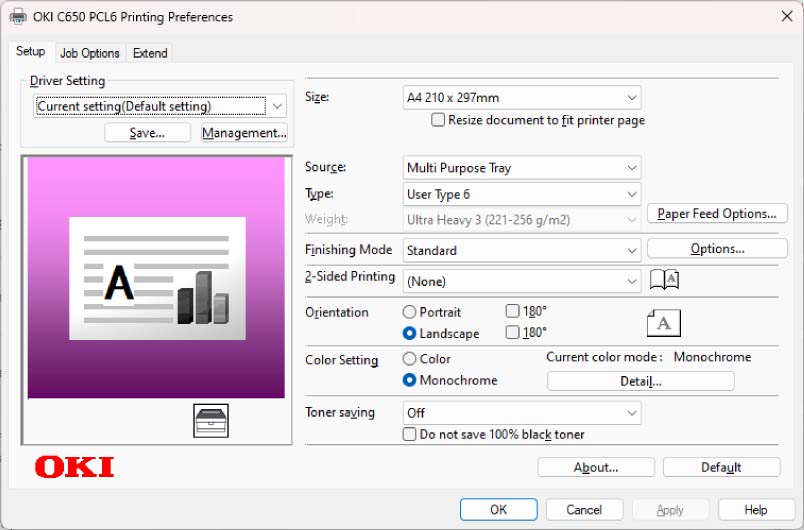Click the 'Orientation' label
The image size is (804, 530).
[x=337, y=312]
